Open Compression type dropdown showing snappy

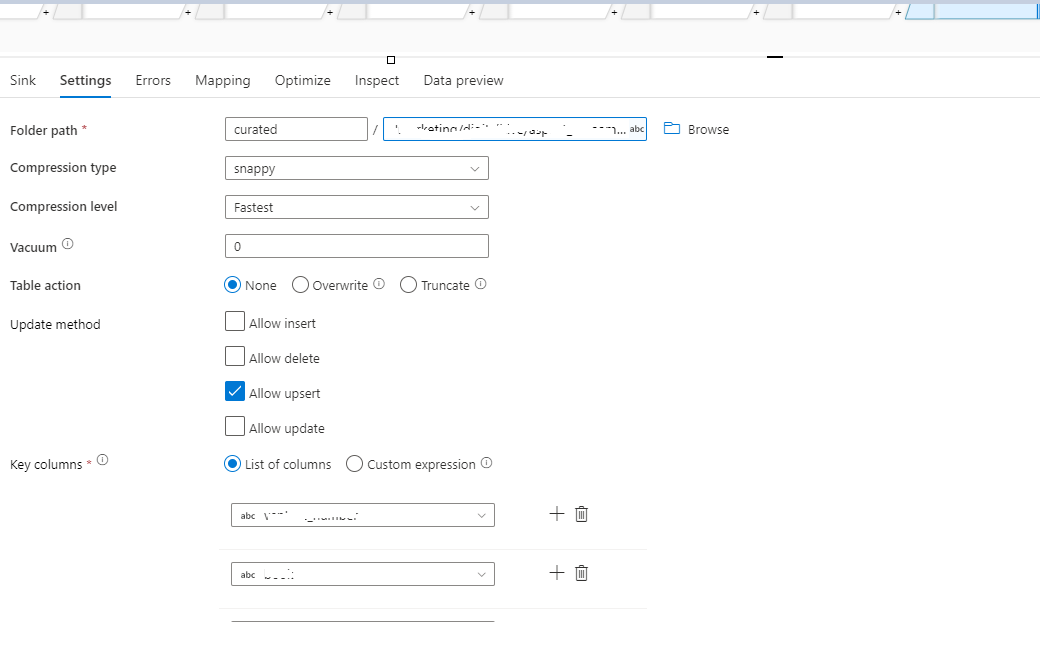(x=357, y=168)
